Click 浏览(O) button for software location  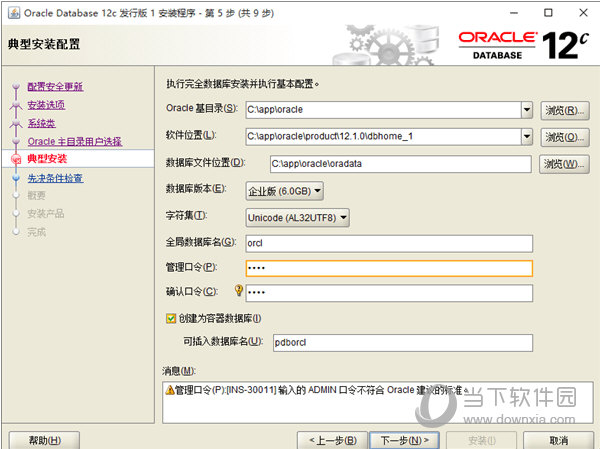click(x=564, y=137)
